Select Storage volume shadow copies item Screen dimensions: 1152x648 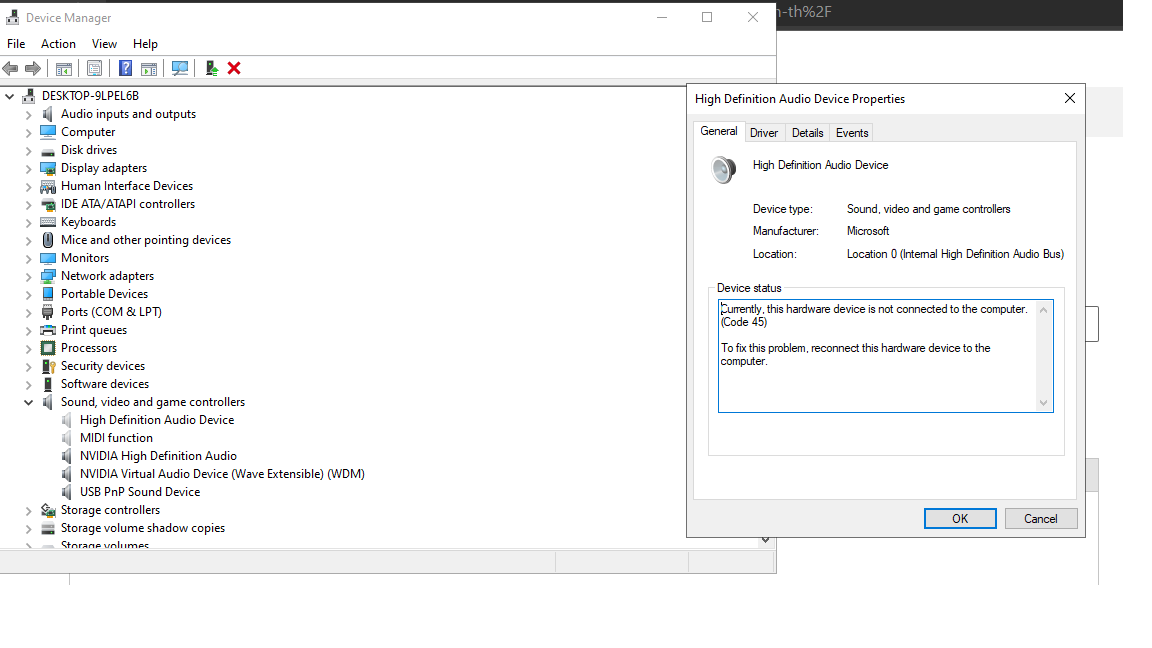click(x=143, y=528)
